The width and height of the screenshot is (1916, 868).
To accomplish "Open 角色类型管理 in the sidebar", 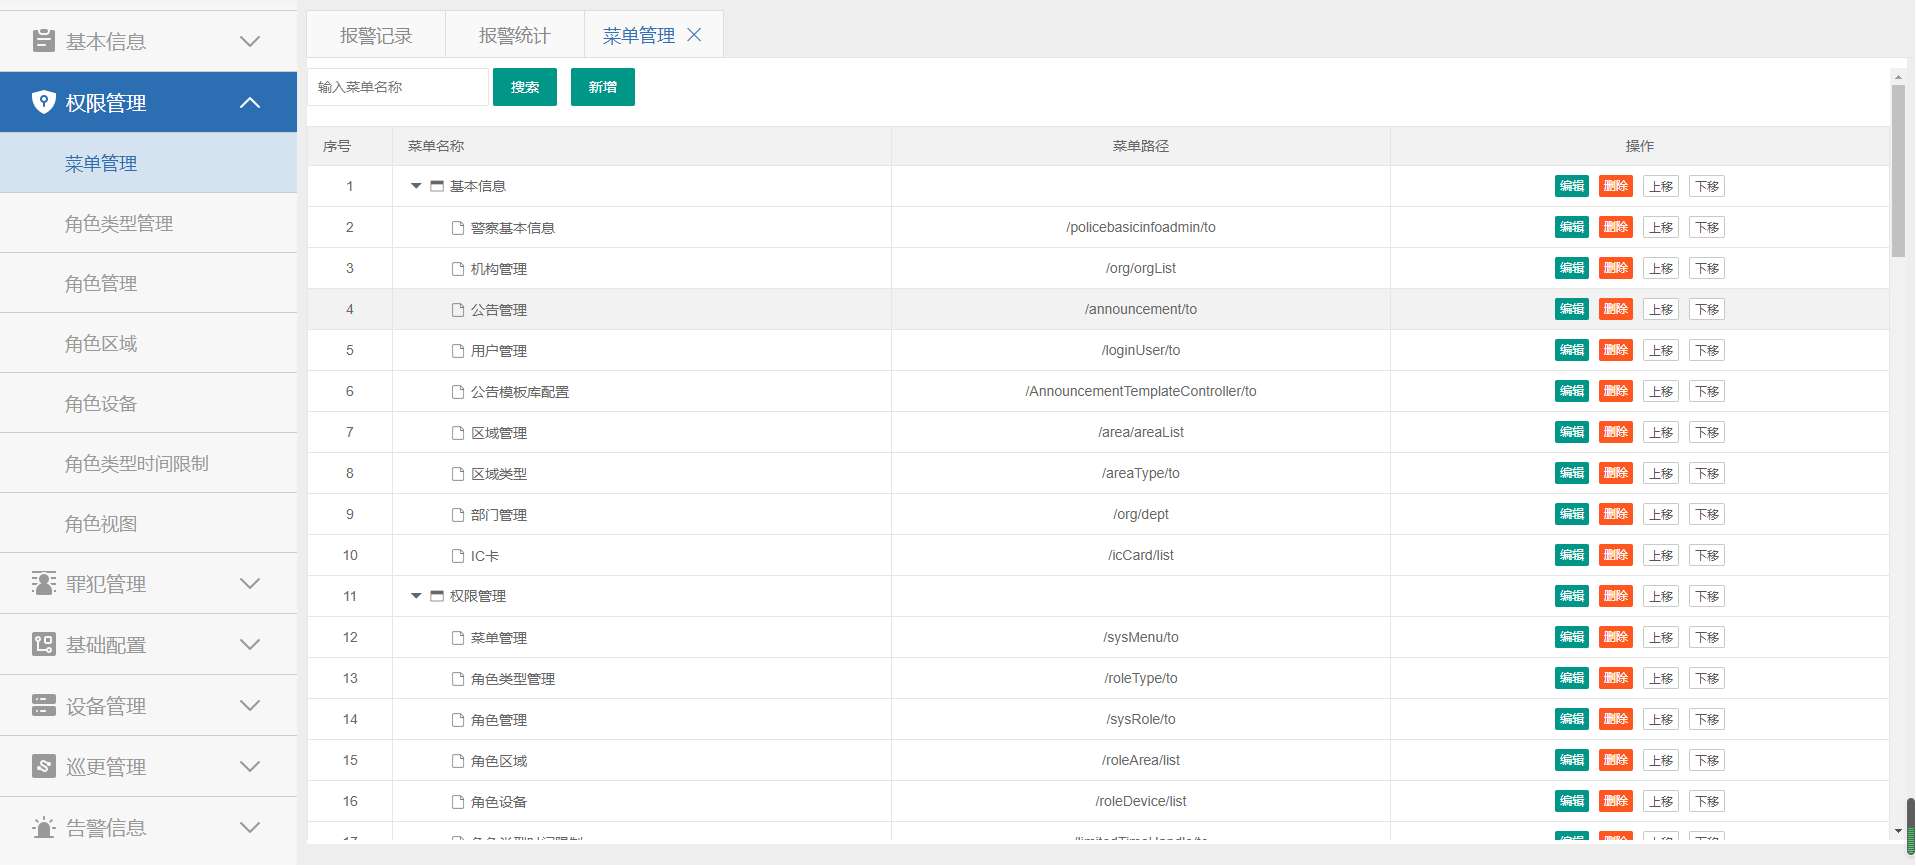I will click(x=119, y=224).
